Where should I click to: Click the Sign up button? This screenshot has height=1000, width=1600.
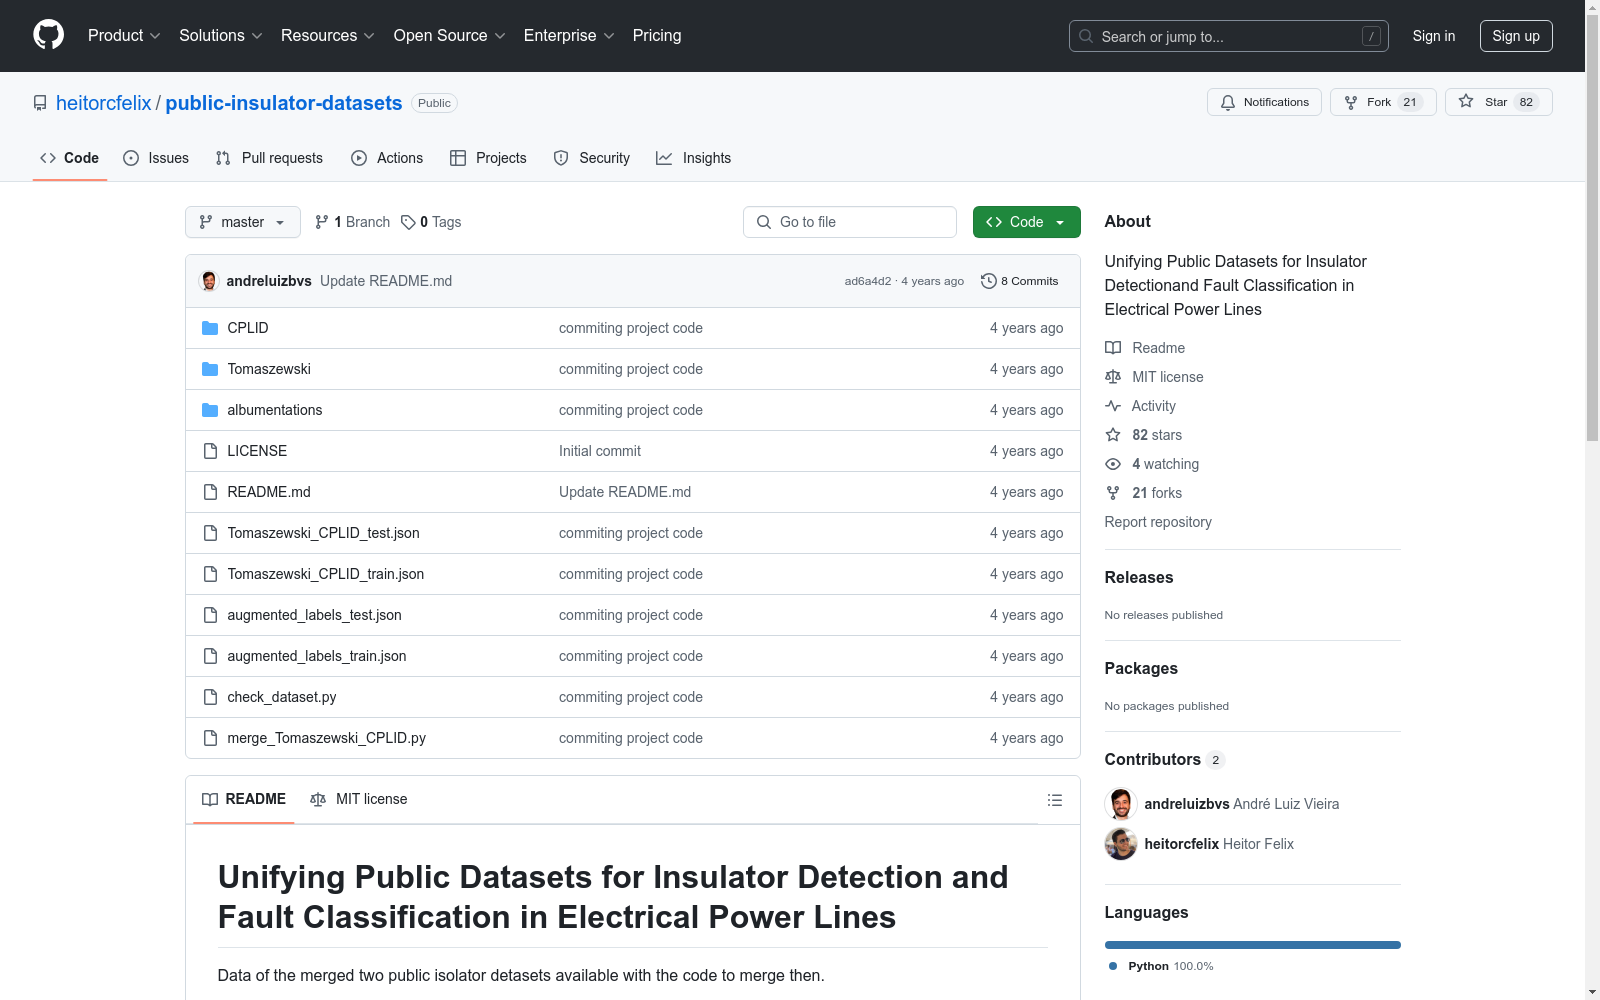point(1516,36)
